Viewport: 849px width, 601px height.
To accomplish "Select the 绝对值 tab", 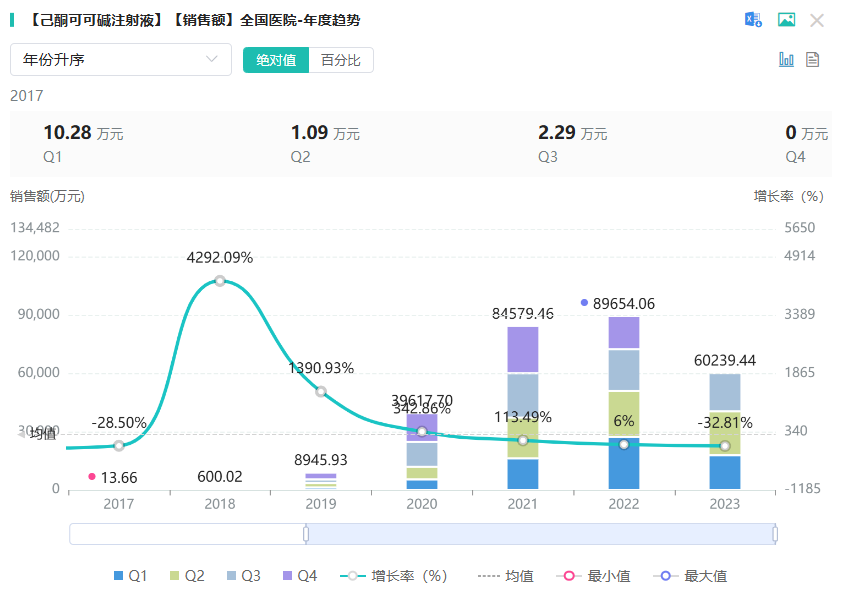I will (276, 60).
